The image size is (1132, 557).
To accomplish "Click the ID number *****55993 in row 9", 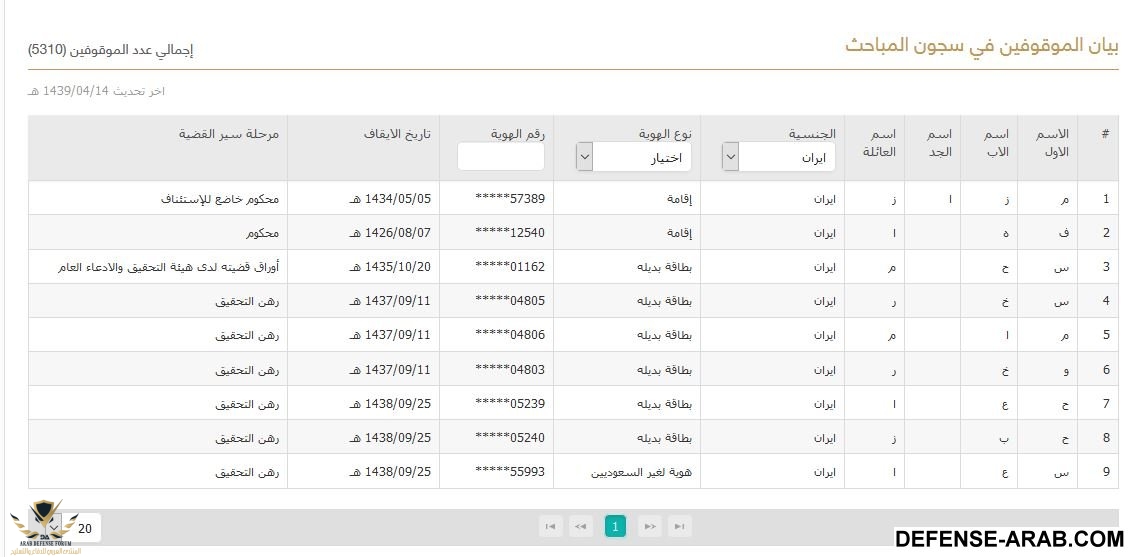I will tap(511, 471).
